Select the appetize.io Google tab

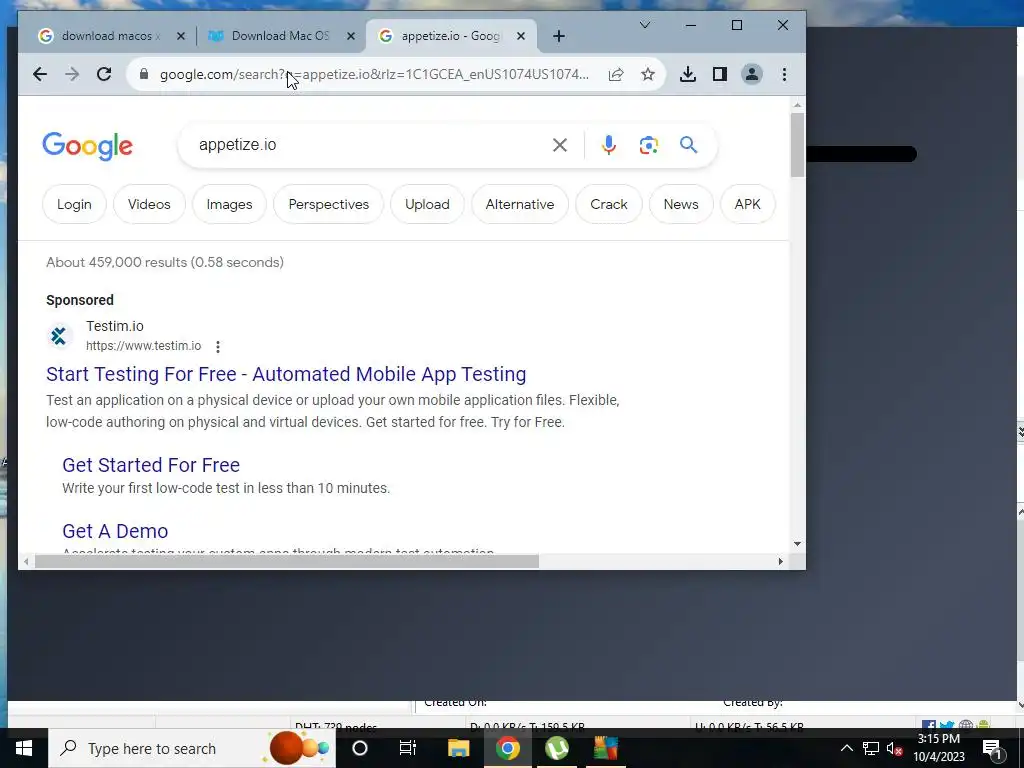click(x=451, y=36)
